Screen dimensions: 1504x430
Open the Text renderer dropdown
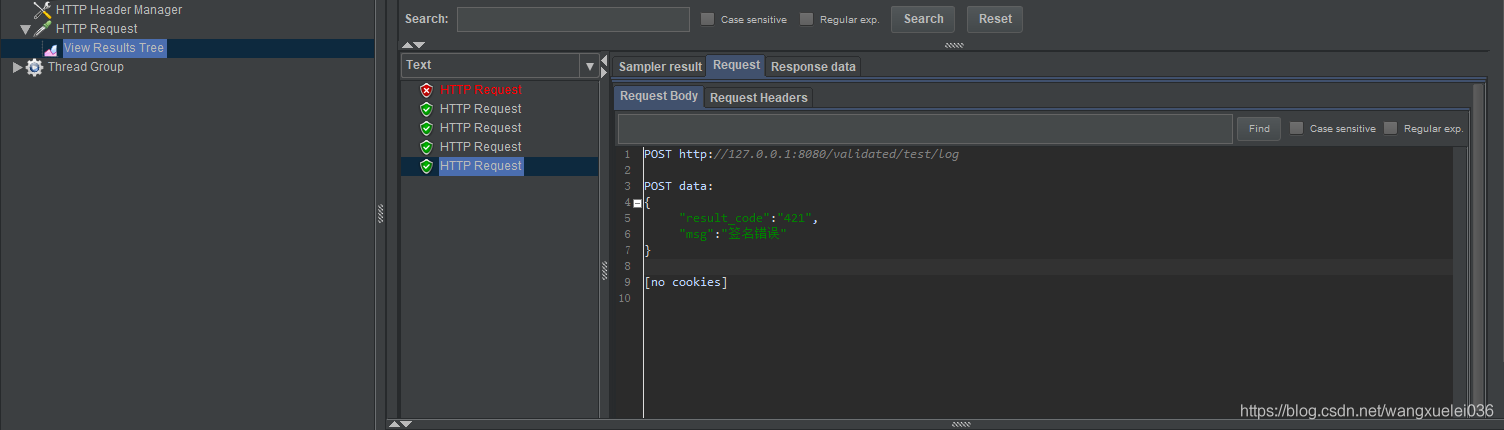coord(588,66)
